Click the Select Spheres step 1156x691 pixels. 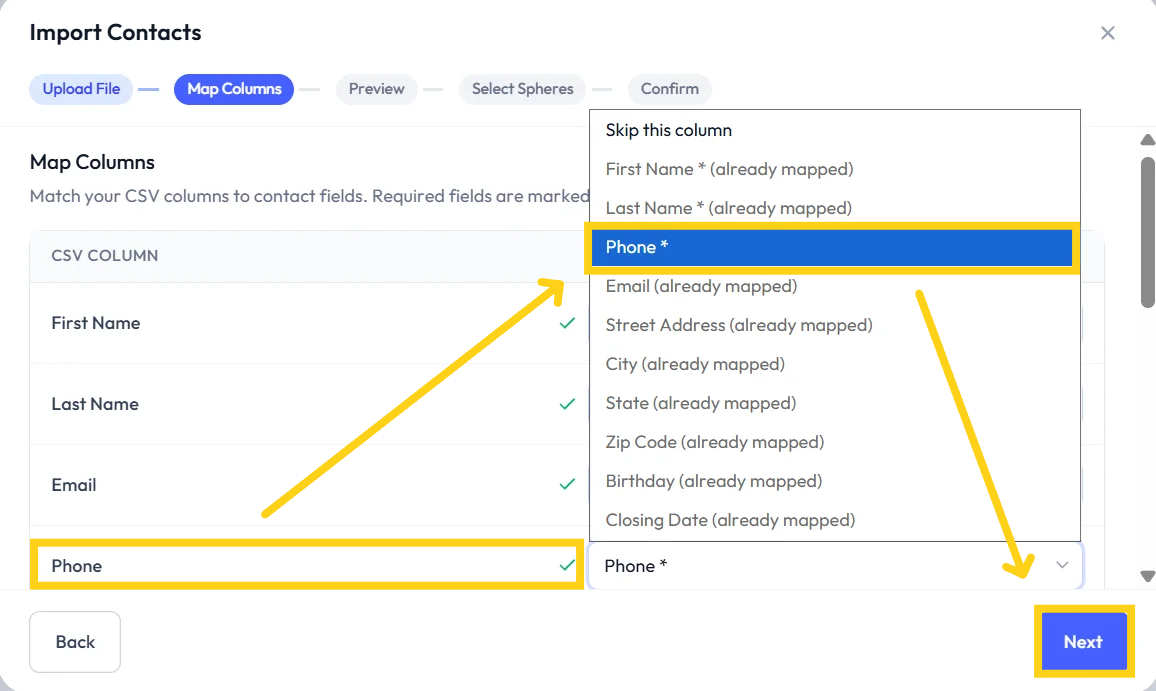pyautogui.click(x=522, y=89)
